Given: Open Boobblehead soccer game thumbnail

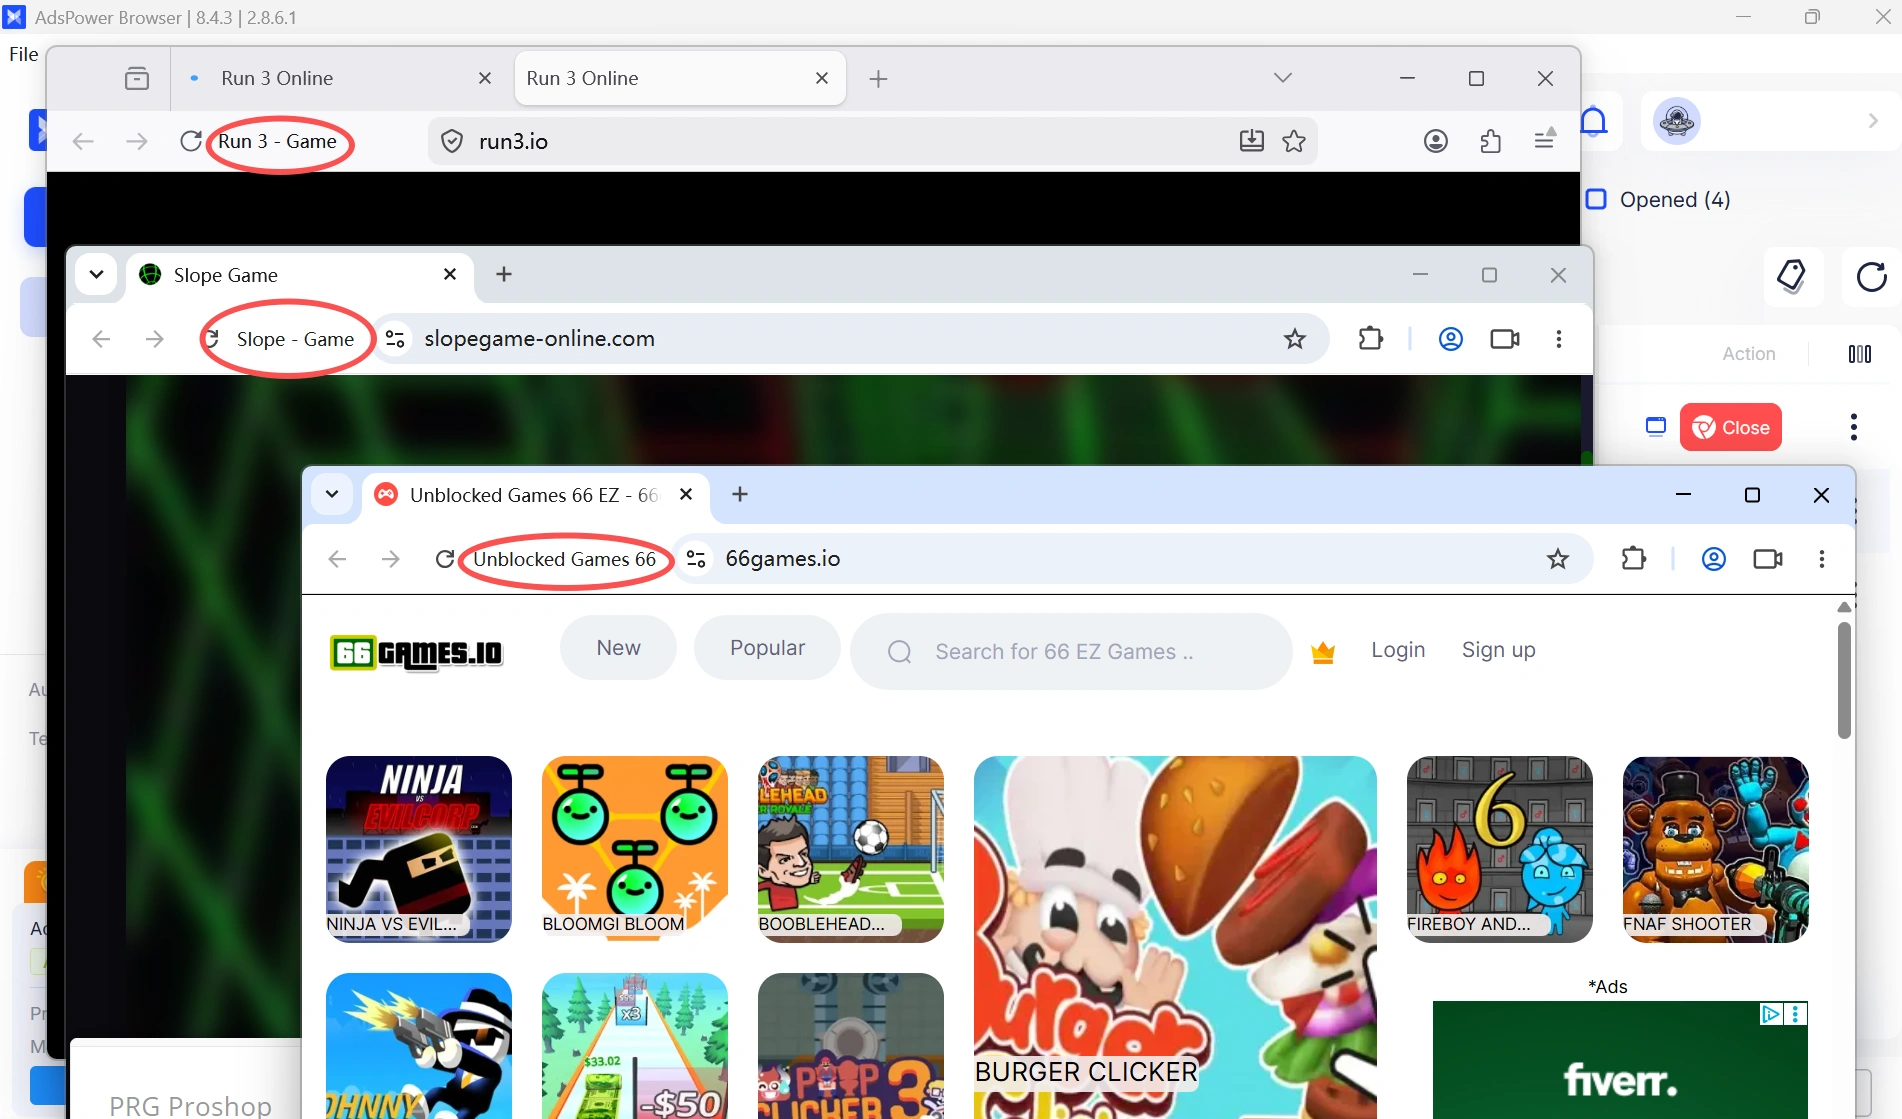Looking at the screenshot, I should 851,849.
